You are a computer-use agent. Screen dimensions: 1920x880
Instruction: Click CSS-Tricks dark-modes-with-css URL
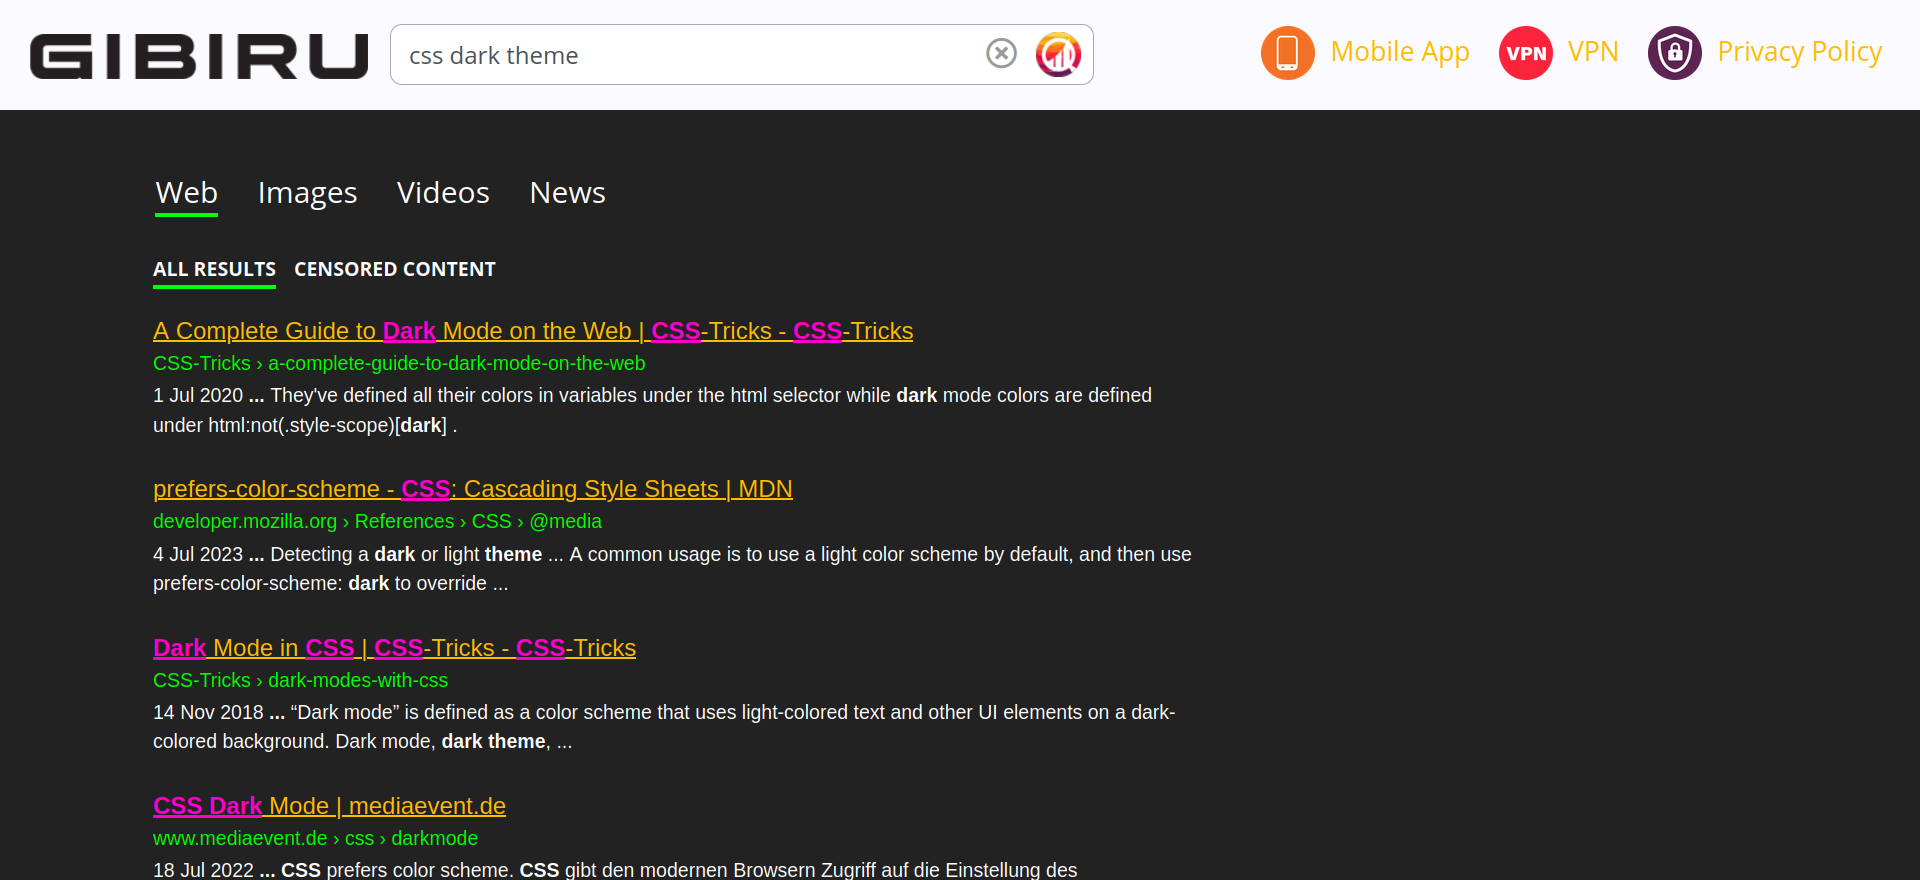(x=300, y=680)
